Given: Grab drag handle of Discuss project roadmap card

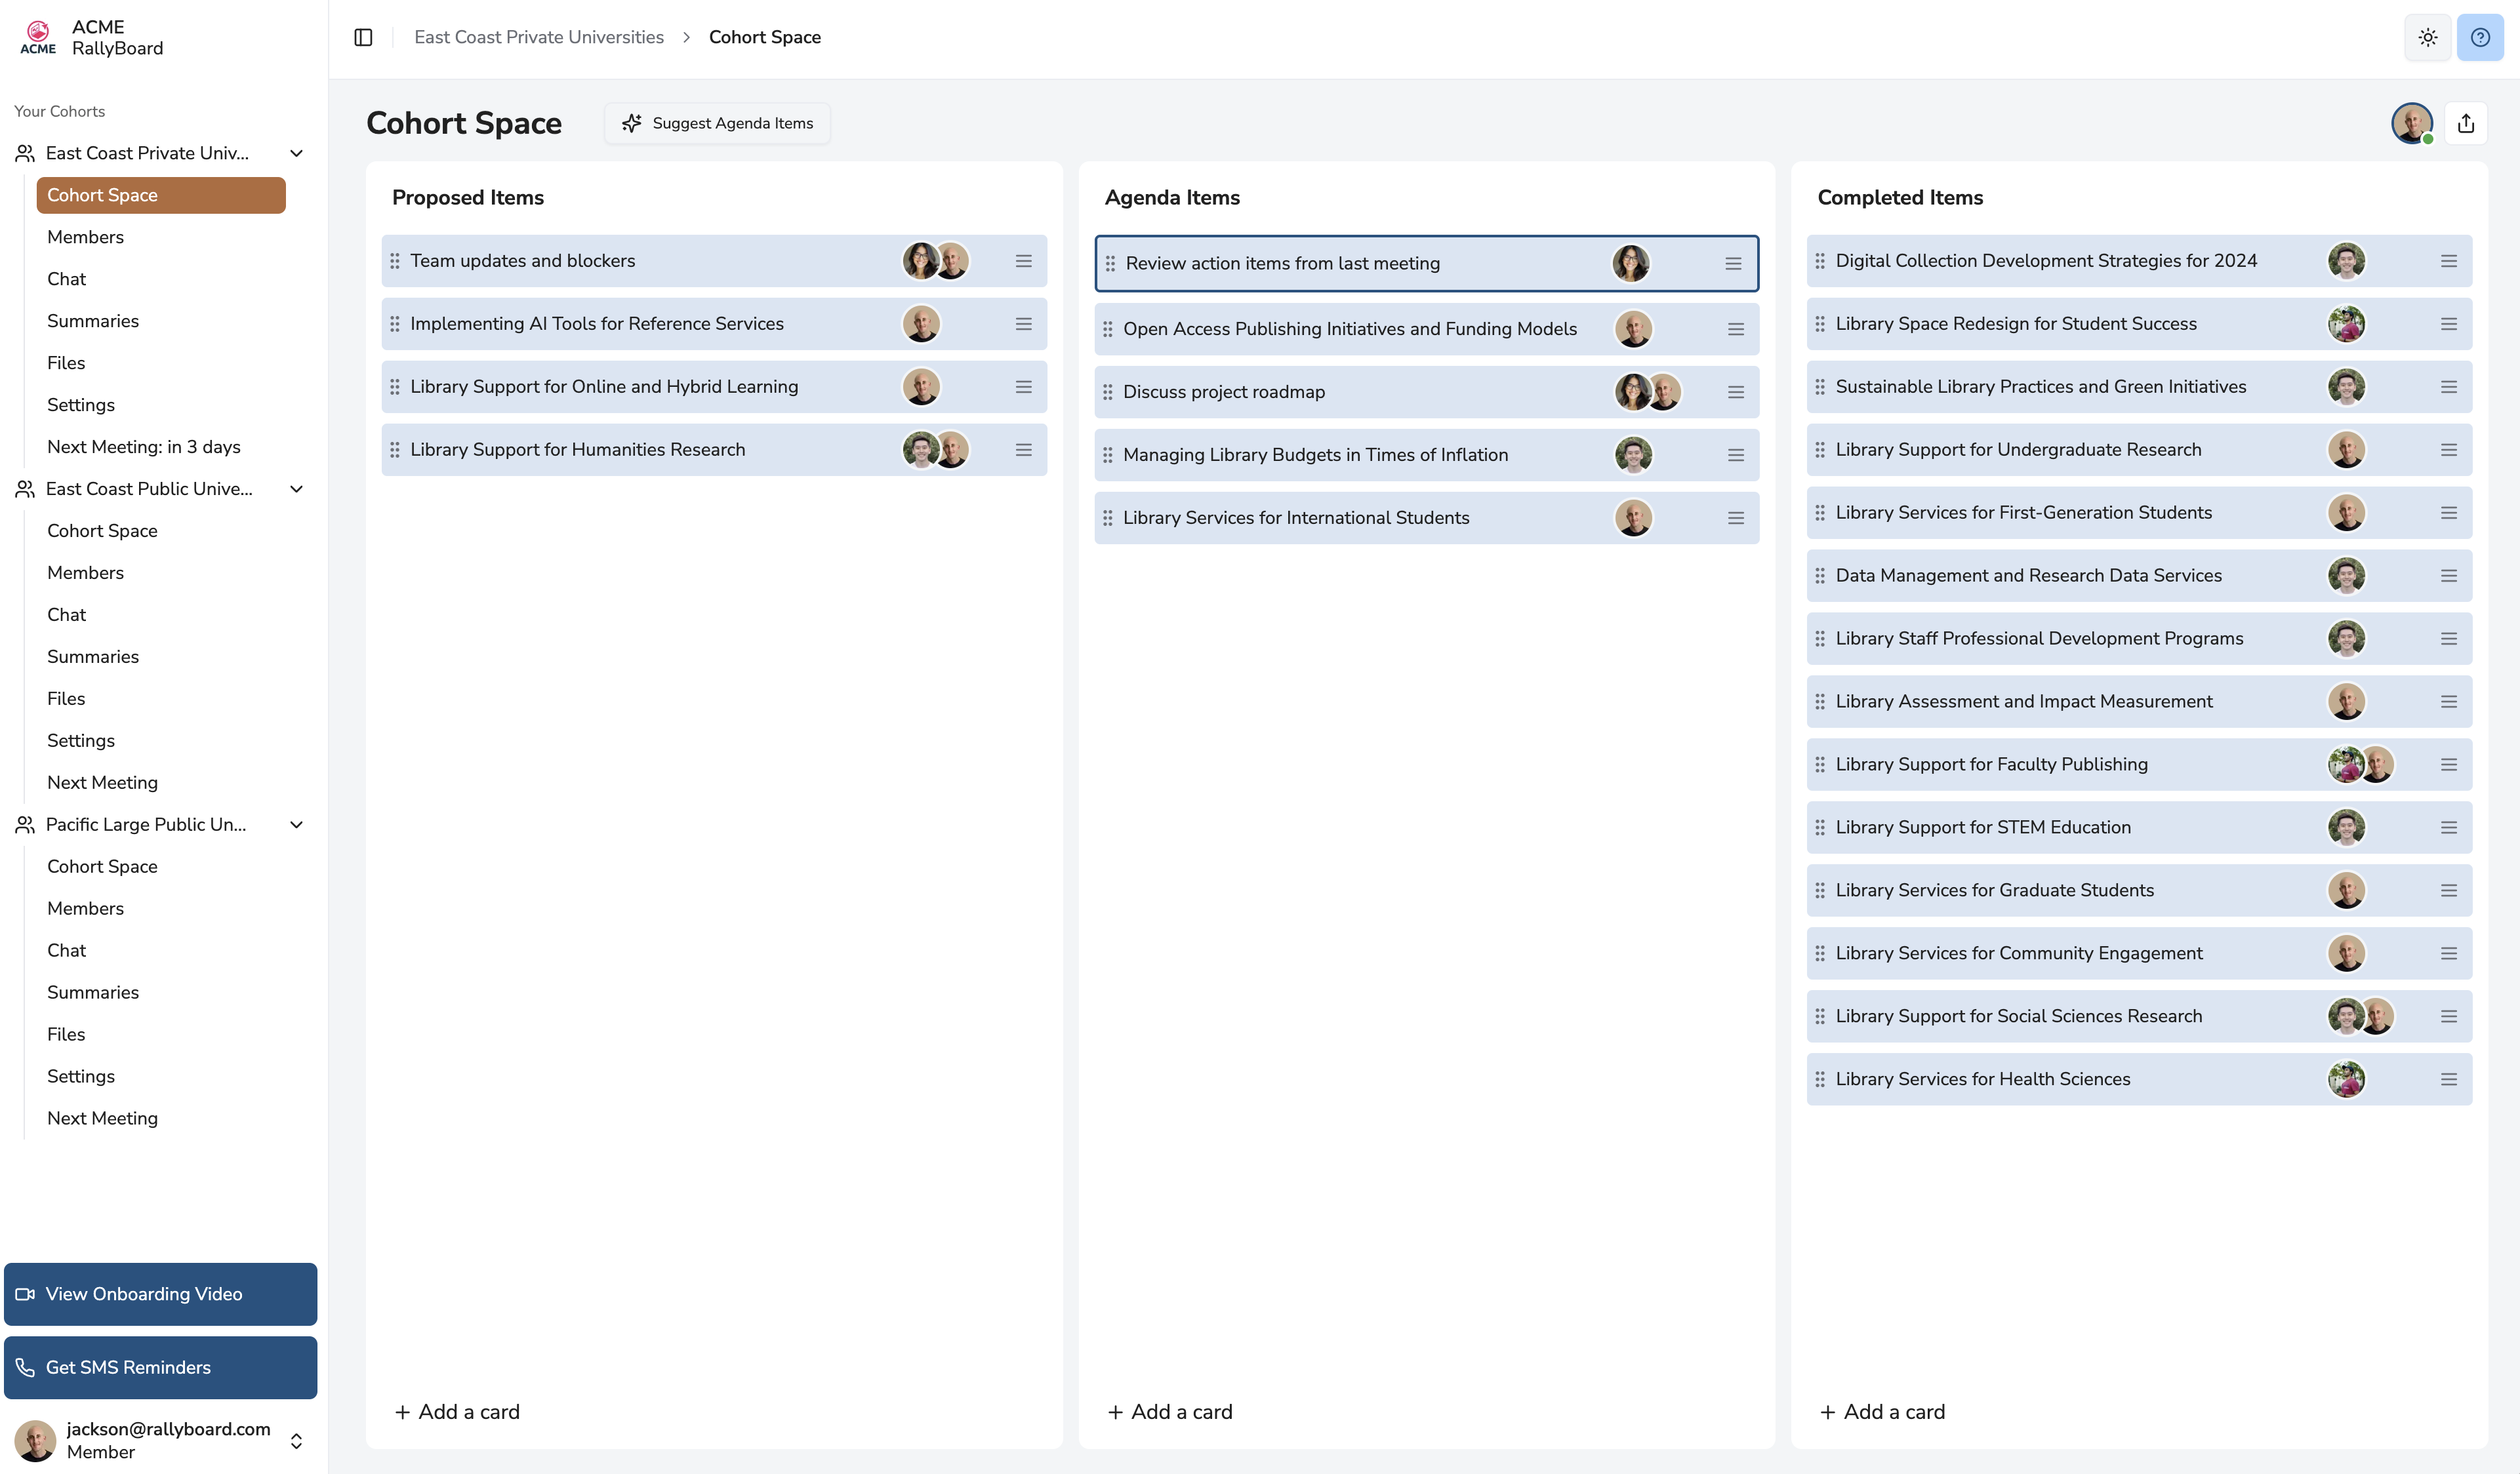Looking at the screenshot, I should tap(1107, 392).
